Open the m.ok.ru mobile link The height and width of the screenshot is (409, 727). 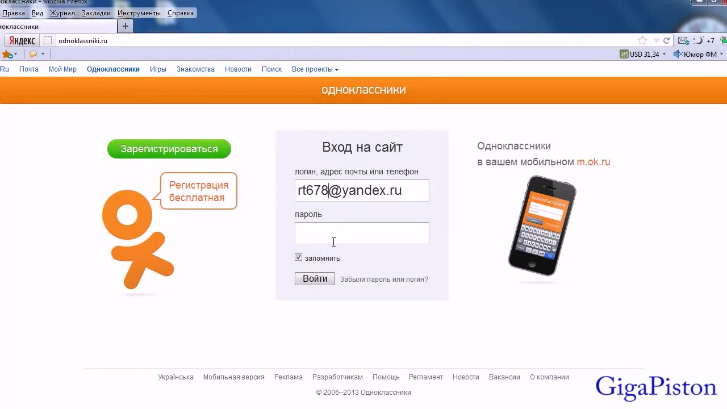(593, 162)
